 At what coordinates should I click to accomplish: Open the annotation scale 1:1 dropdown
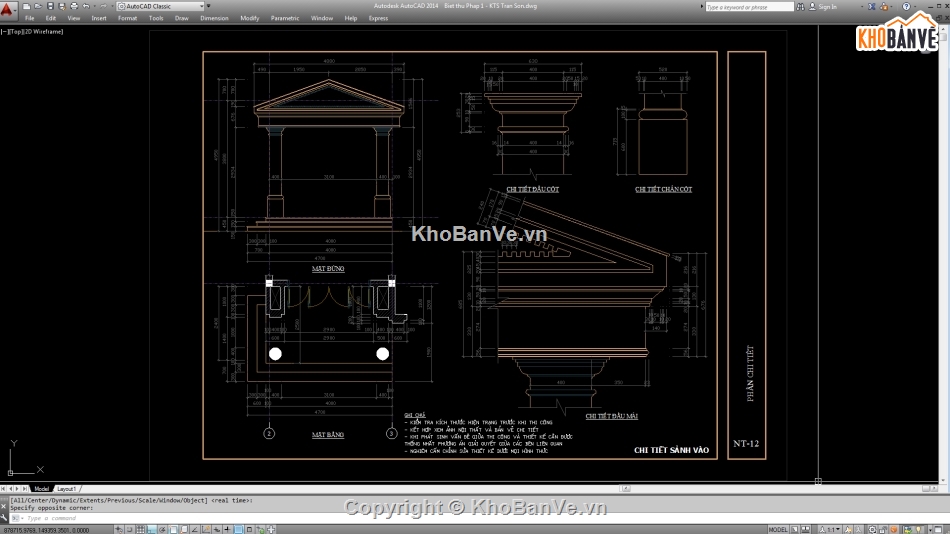[831, 529]
